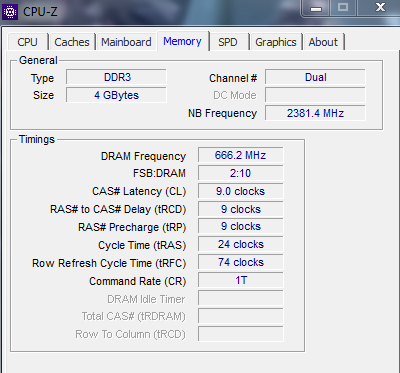The height and width of the screenshot is (373, 400).
Task: Select the 4 GBytes size field
Action: click(x=116, y=95)
